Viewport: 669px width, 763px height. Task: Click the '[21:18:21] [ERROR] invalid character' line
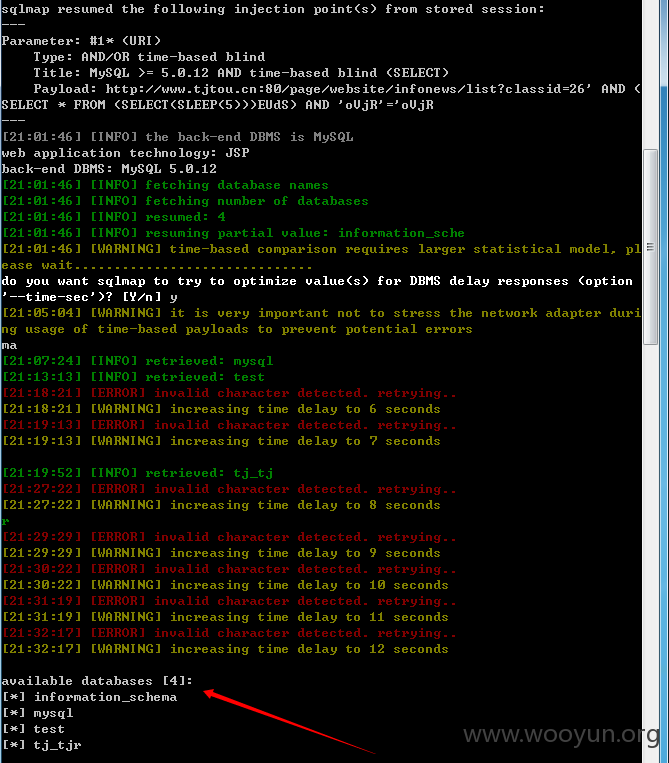click(230, 393)
